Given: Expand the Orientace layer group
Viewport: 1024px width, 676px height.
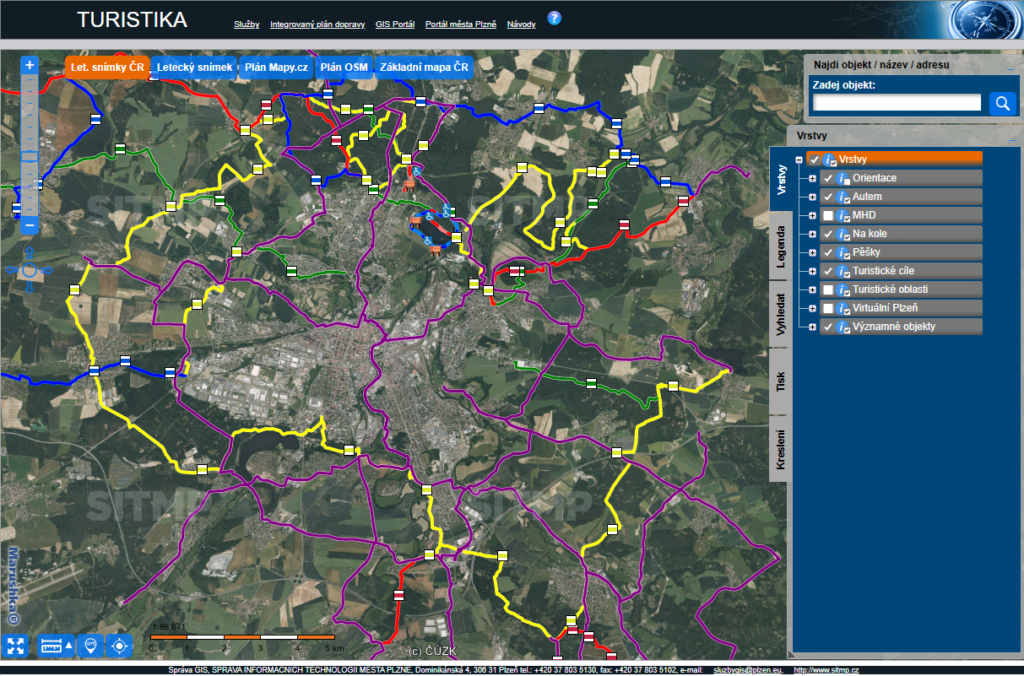Looking at the screenshot, I should tap(812, 178).
